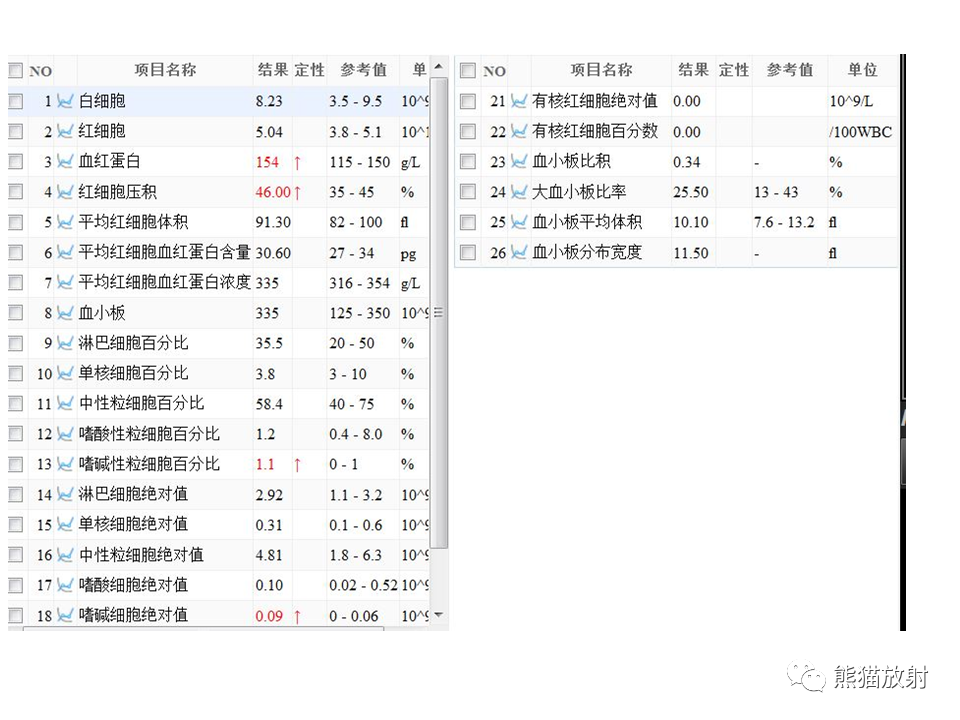Open chart icon for 有核红细胞绝对值

point(519,101)
